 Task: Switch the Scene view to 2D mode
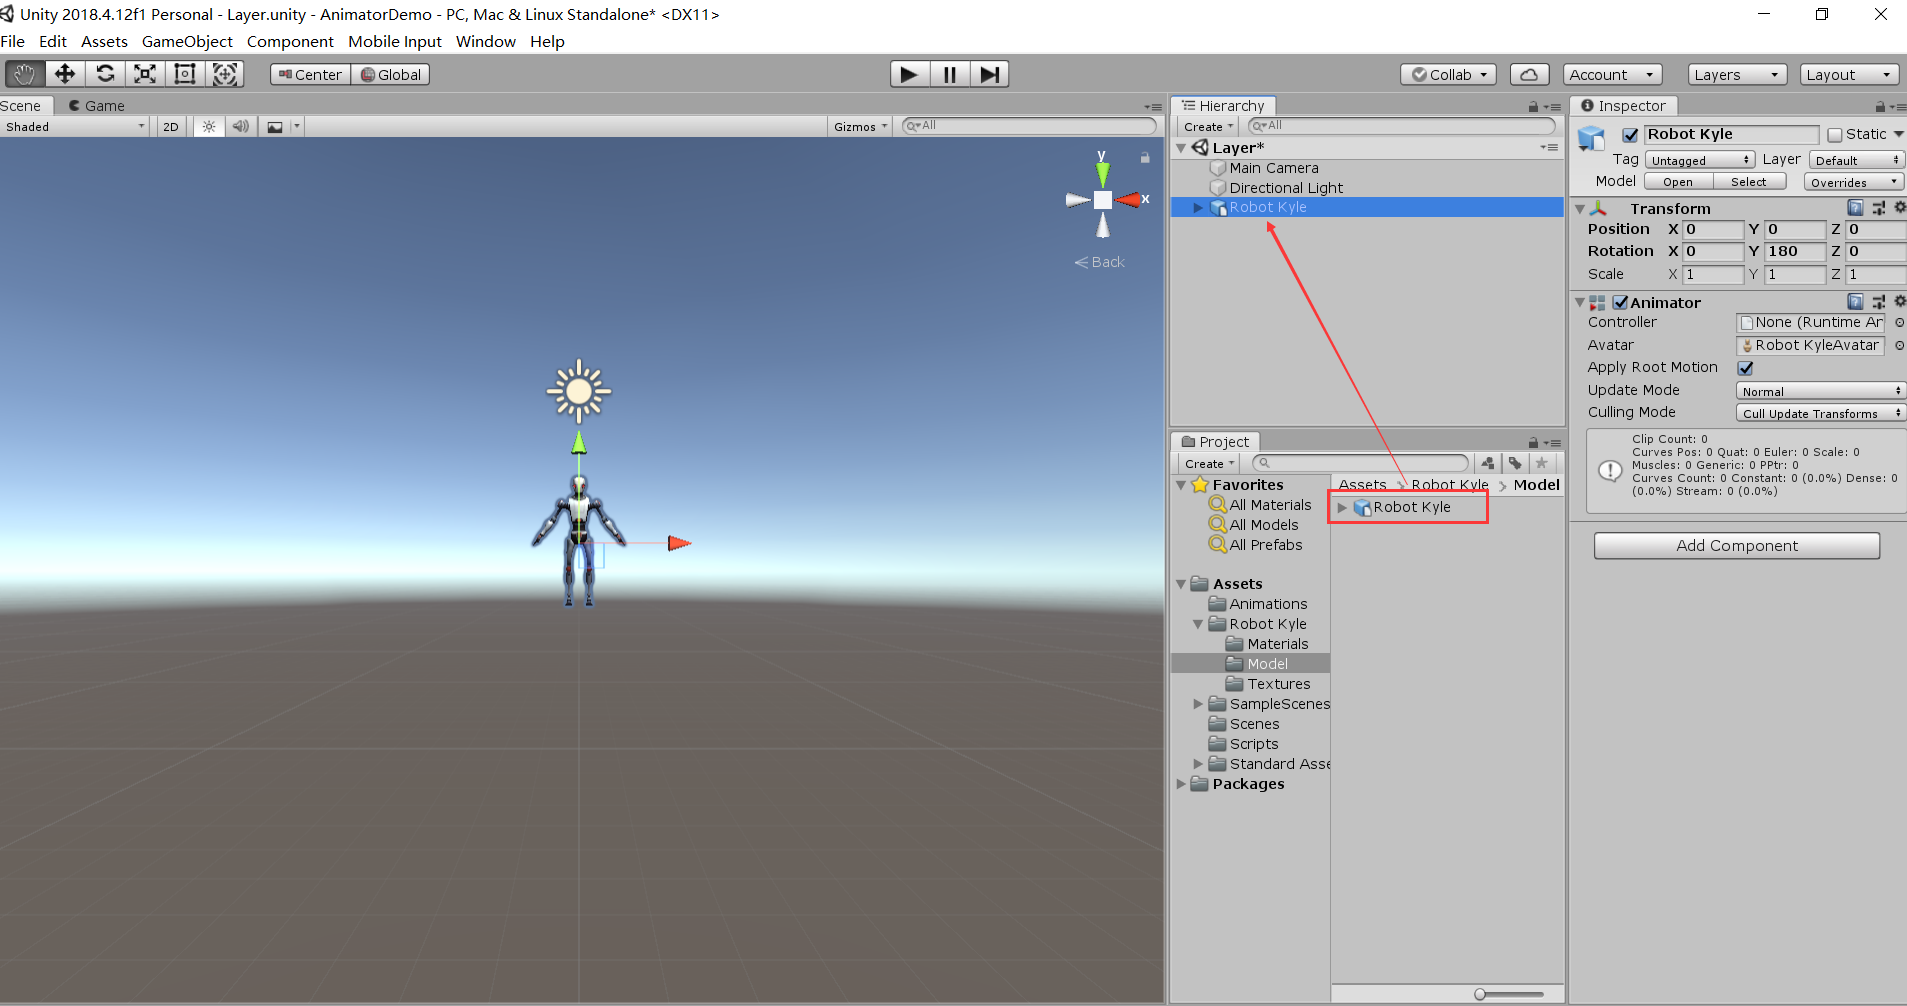[170, 126]
